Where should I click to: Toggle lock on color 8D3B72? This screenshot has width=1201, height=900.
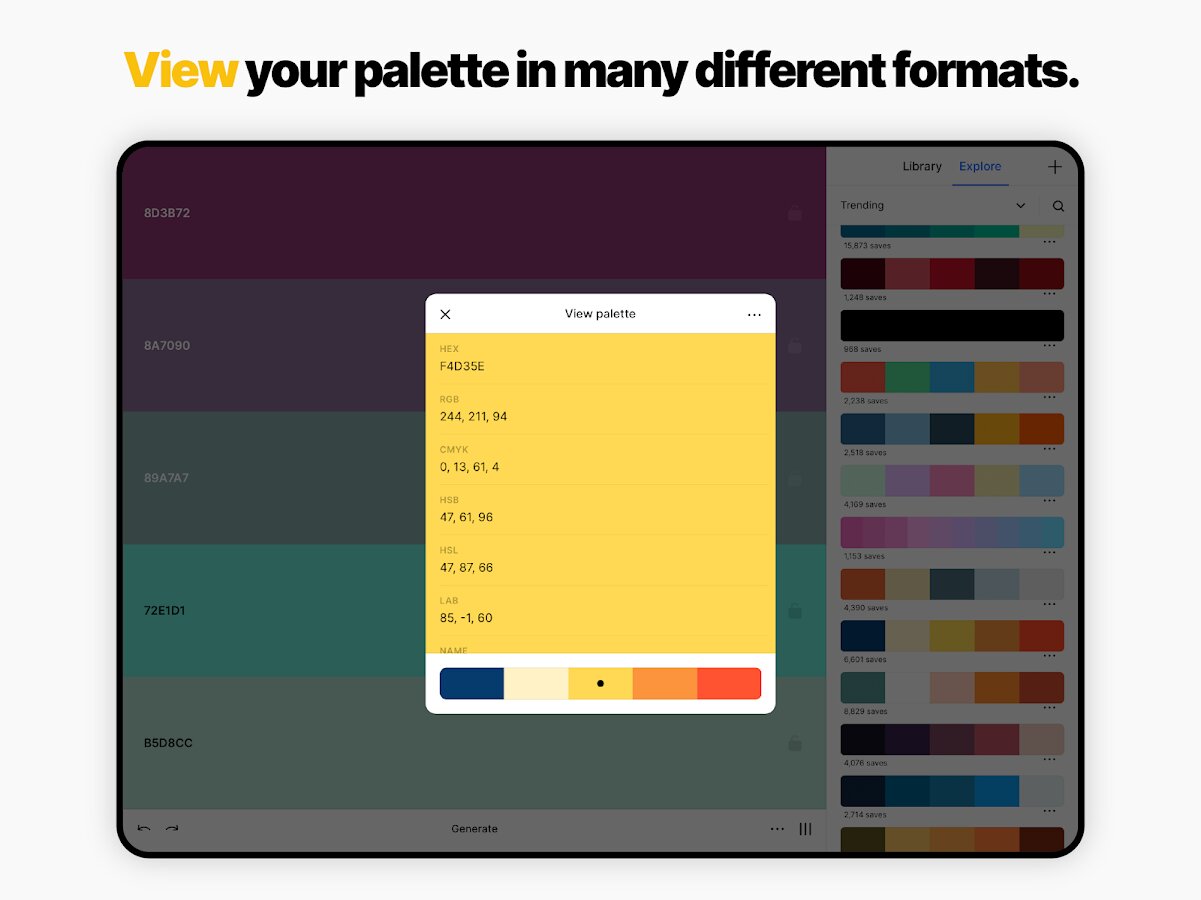[x=794, y=213]
